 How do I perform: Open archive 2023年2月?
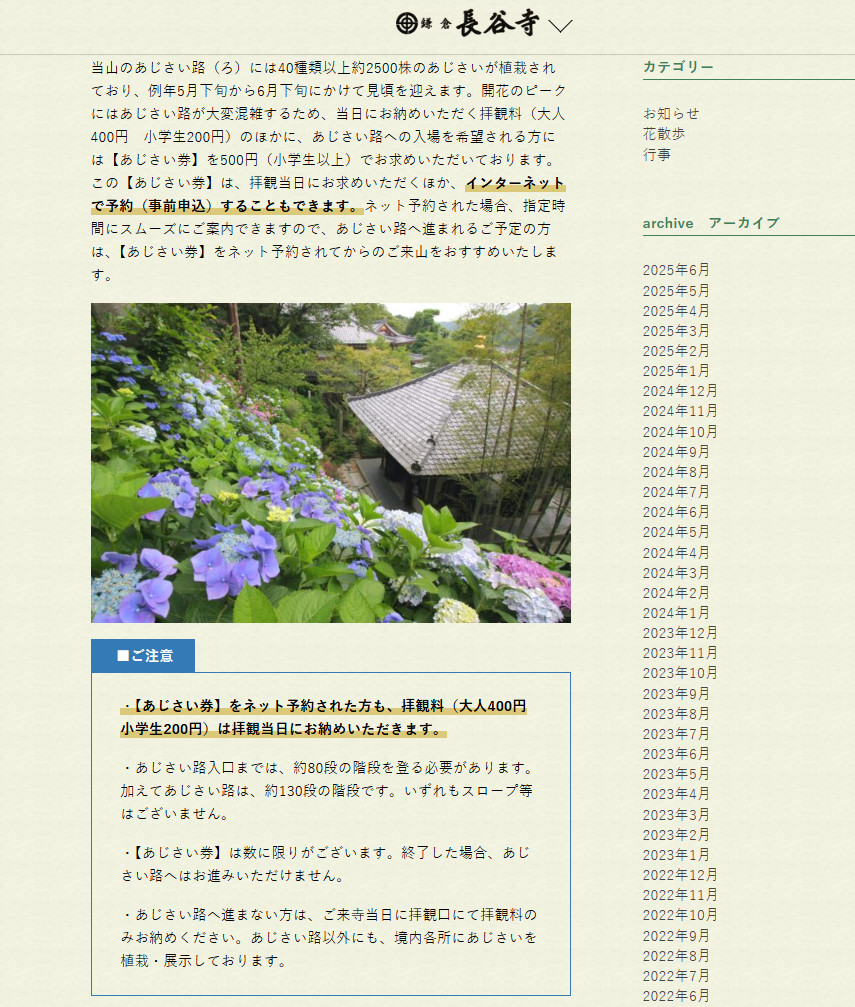(x=676, y=835)
